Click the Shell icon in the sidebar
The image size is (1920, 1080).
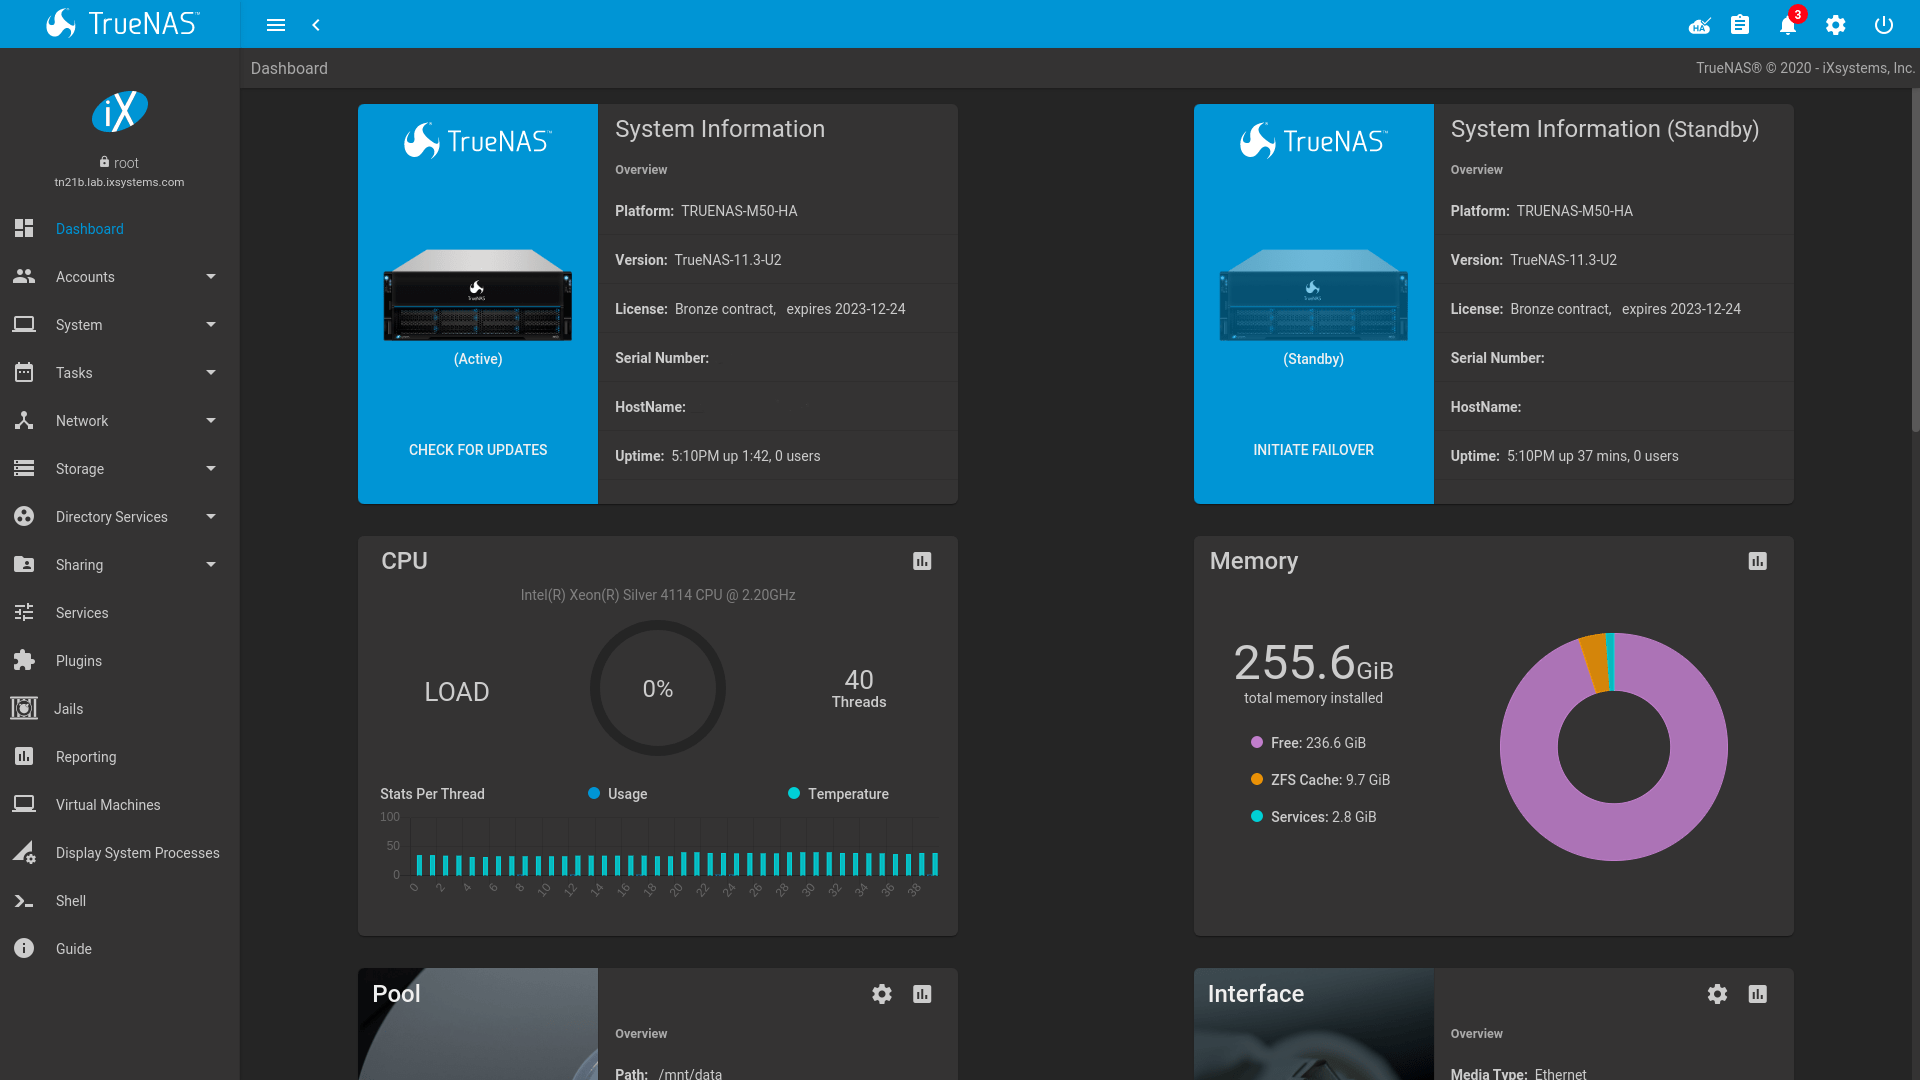24,900
